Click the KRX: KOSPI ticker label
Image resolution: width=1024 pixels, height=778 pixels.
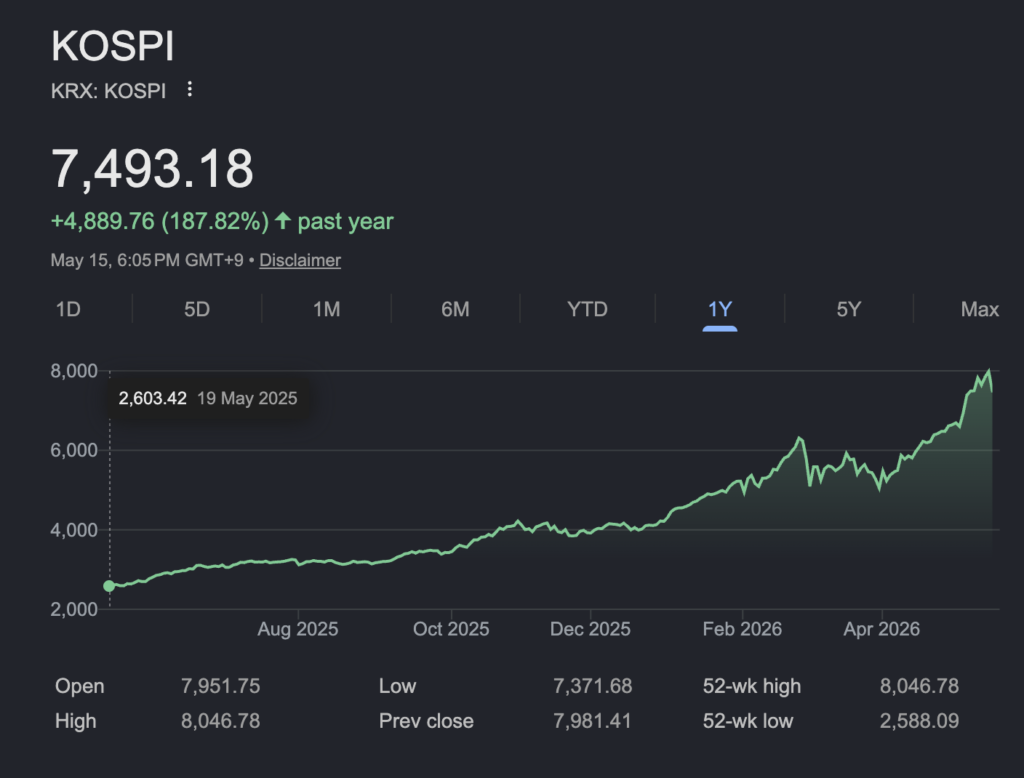(x=108, y=91)
